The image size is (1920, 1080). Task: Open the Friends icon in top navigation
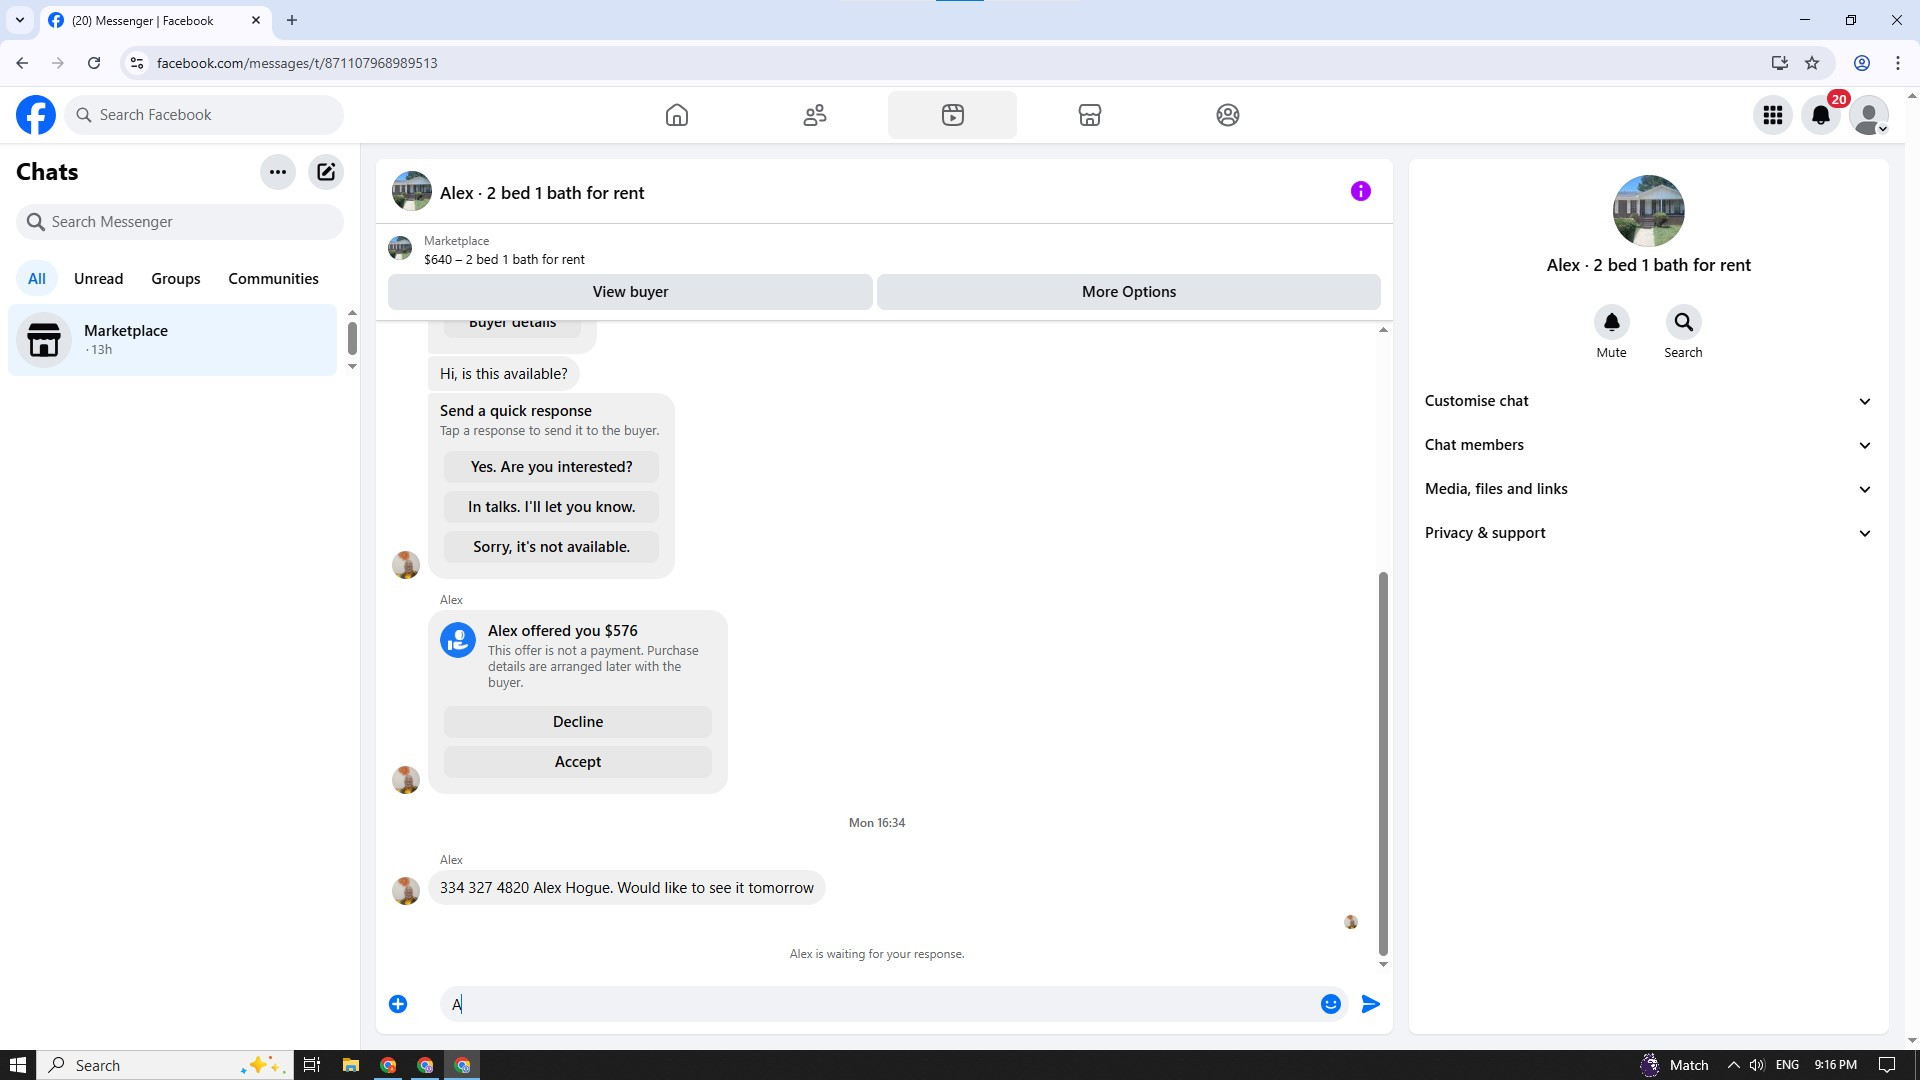[815, 115]
